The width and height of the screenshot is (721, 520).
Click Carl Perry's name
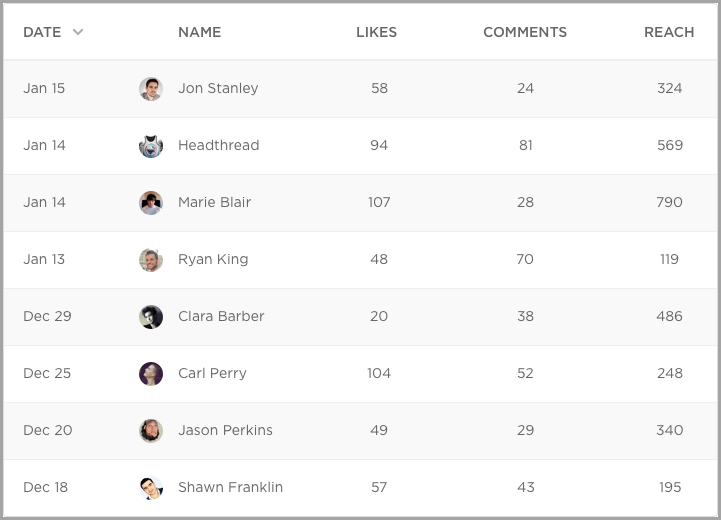[212, 373]
